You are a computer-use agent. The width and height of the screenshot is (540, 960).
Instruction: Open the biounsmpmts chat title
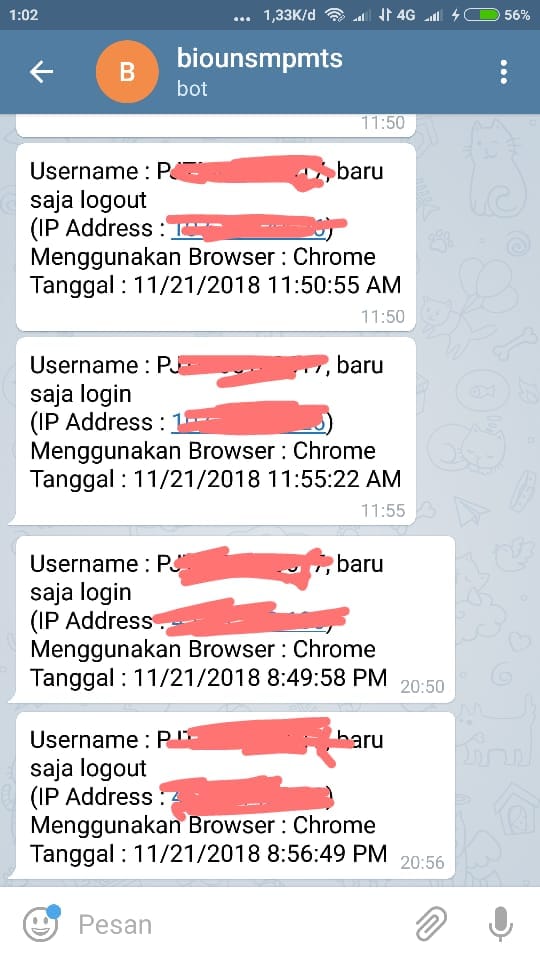coord(260,59)
